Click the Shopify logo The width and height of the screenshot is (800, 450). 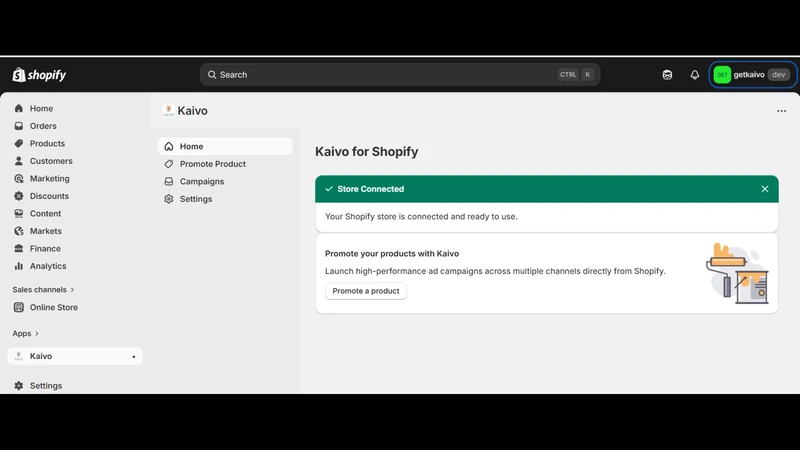click(39, 75)
